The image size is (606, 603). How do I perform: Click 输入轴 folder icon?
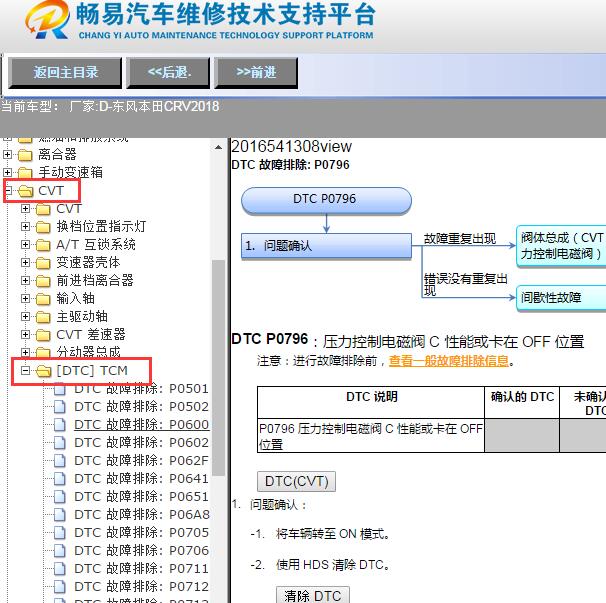43,299
